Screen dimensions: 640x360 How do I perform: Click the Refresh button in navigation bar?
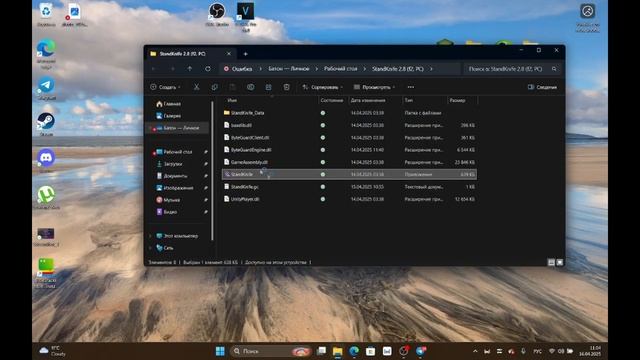coord(208,69)
